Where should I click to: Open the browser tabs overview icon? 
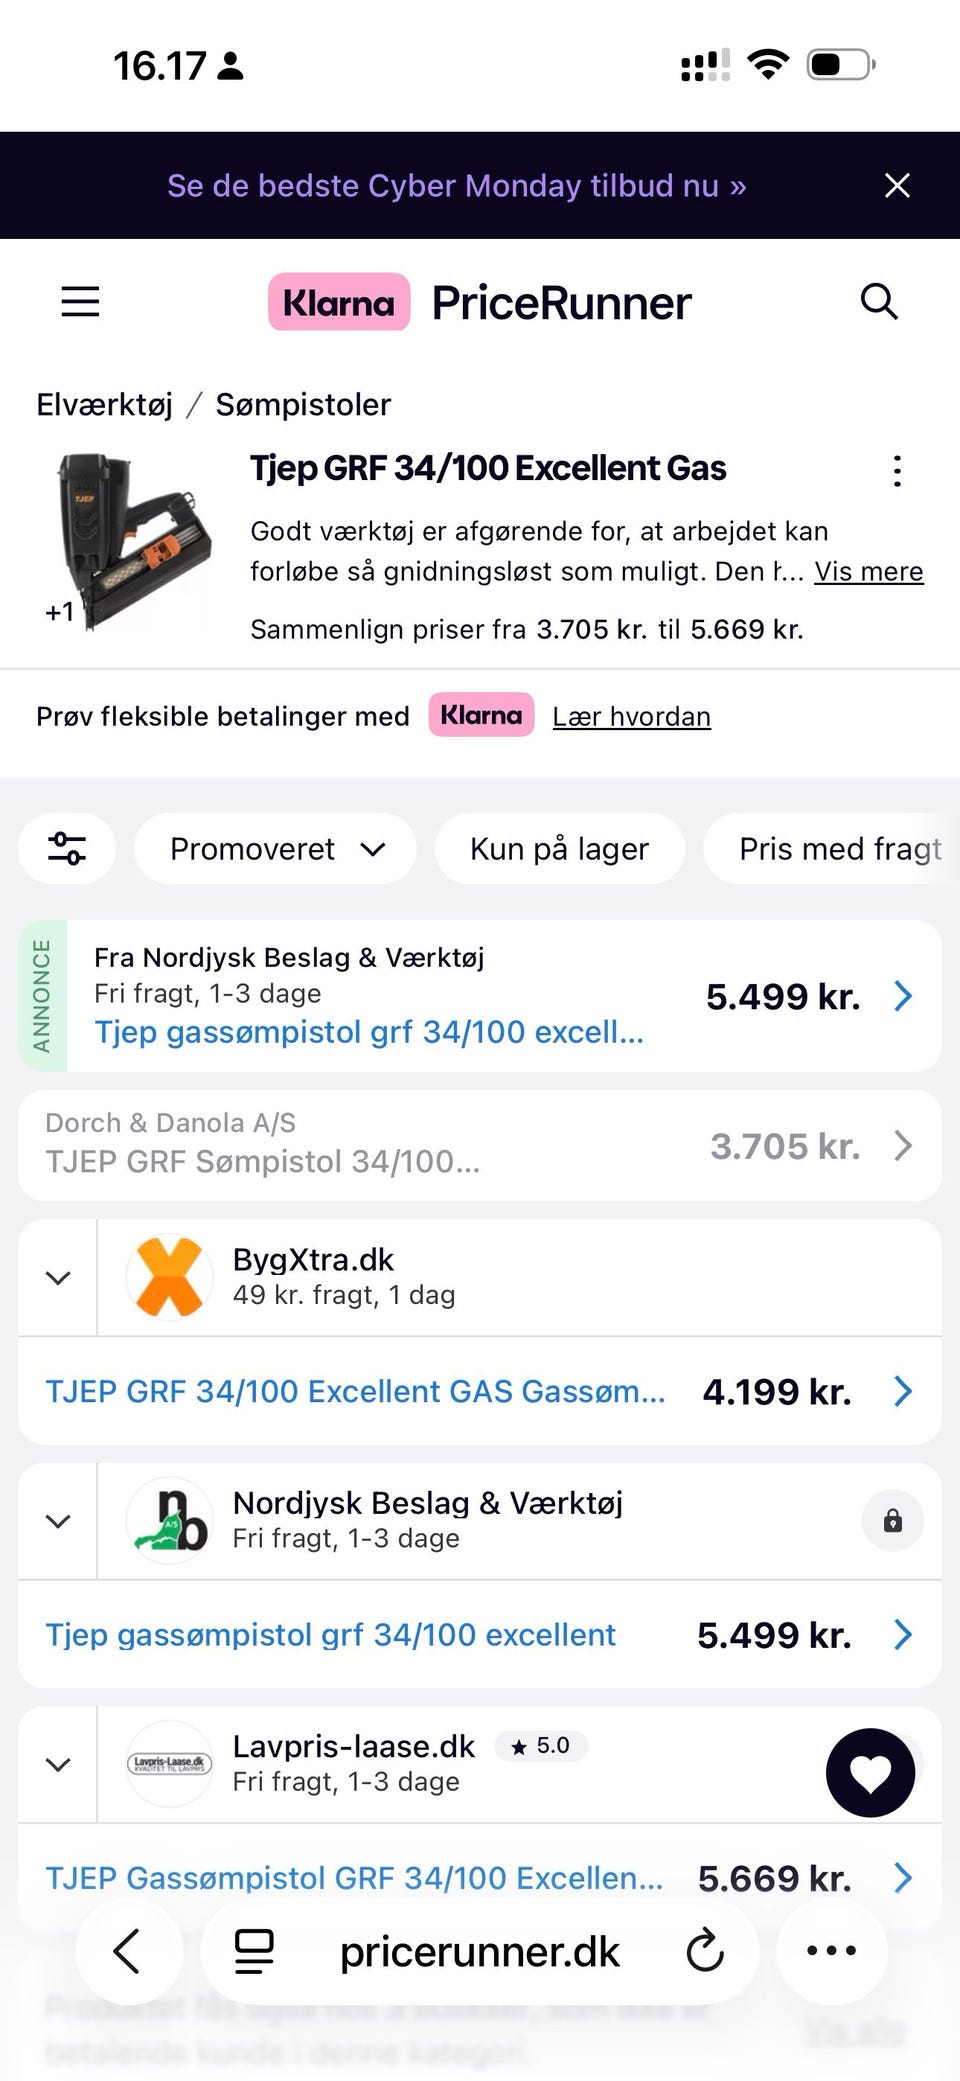tap(254, 1951)
